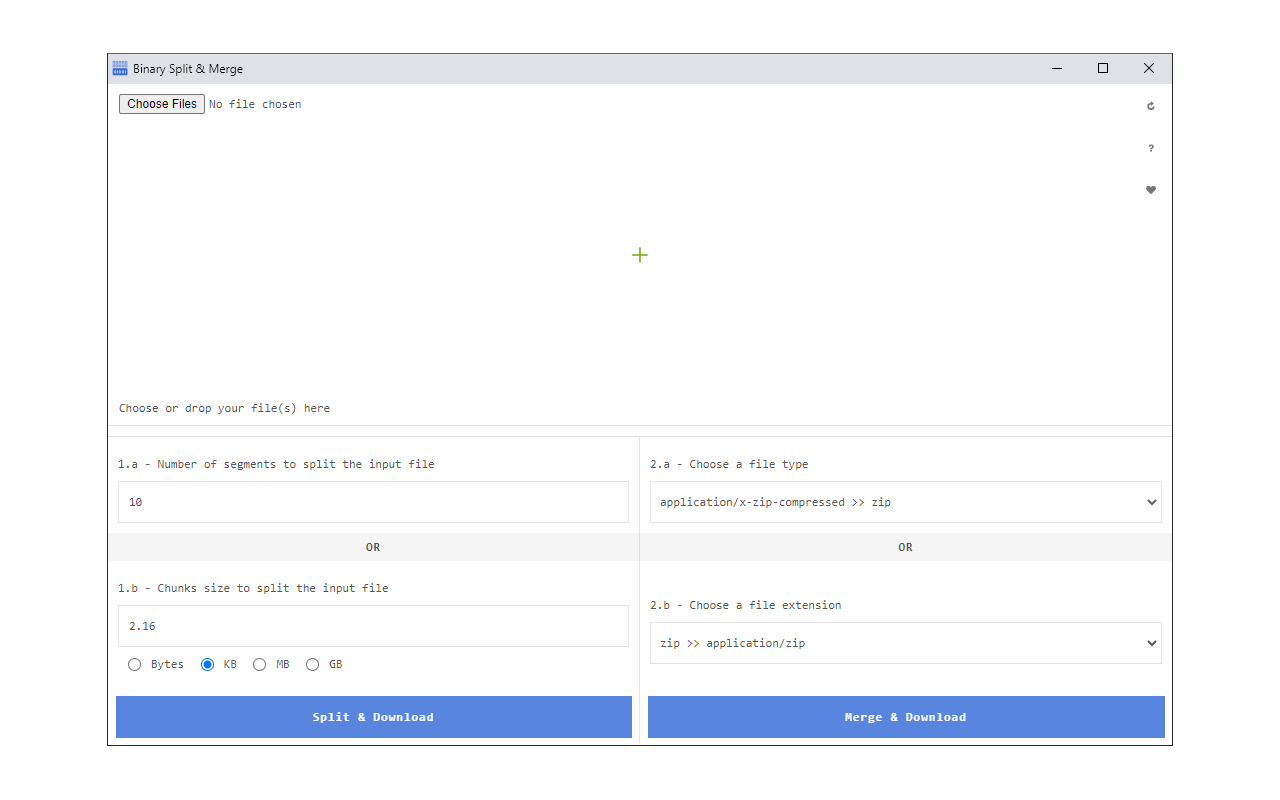Click the number of segments field showing 10
1280x800 pixels.
(373, 502)
